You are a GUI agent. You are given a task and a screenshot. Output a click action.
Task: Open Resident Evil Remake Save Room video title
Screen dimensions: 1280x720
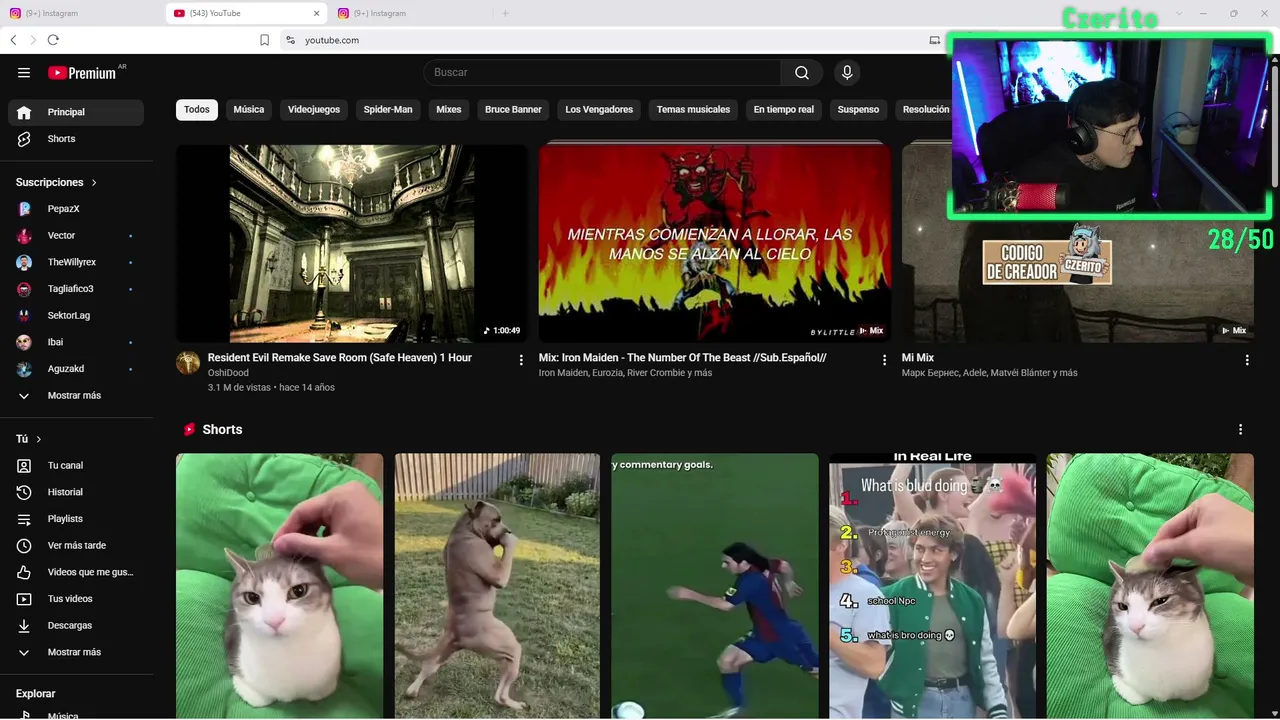pyautogui.click(x=340, y=358)
